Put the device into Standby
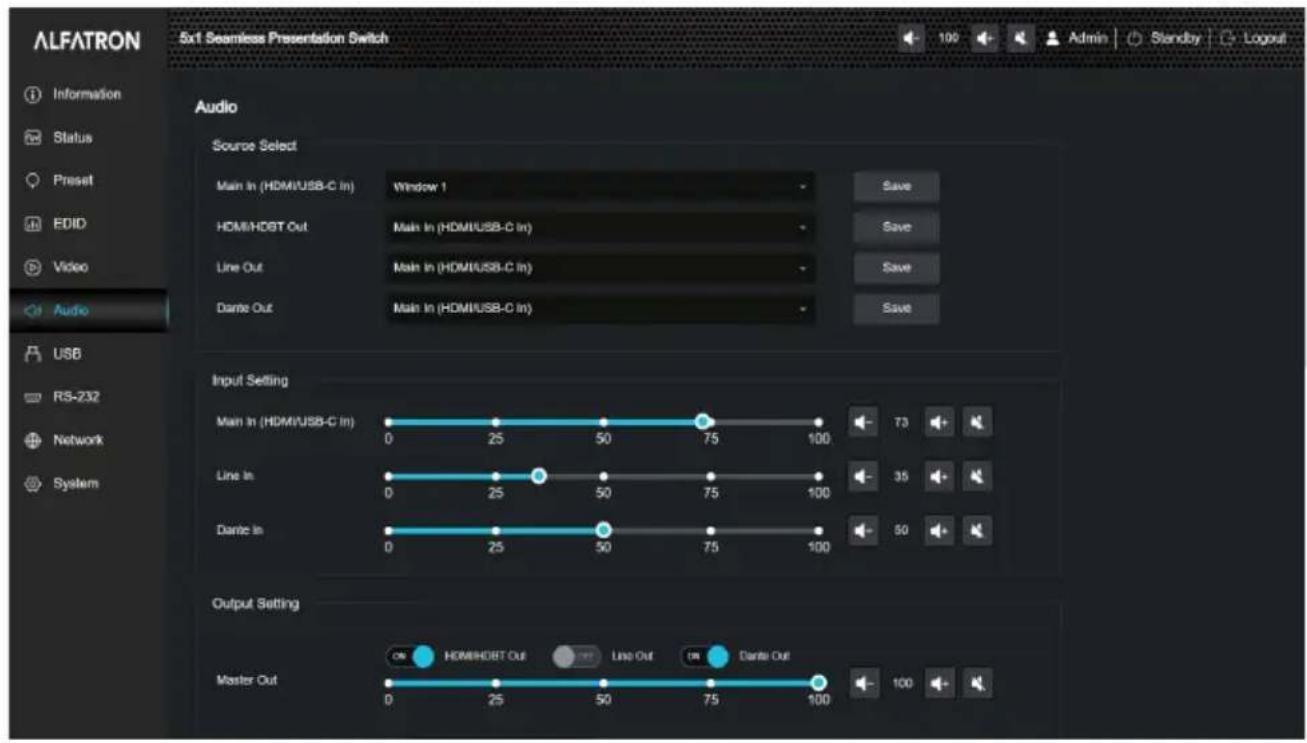Viewport: 1307px width, 743px height. (x=1166, y=38)
